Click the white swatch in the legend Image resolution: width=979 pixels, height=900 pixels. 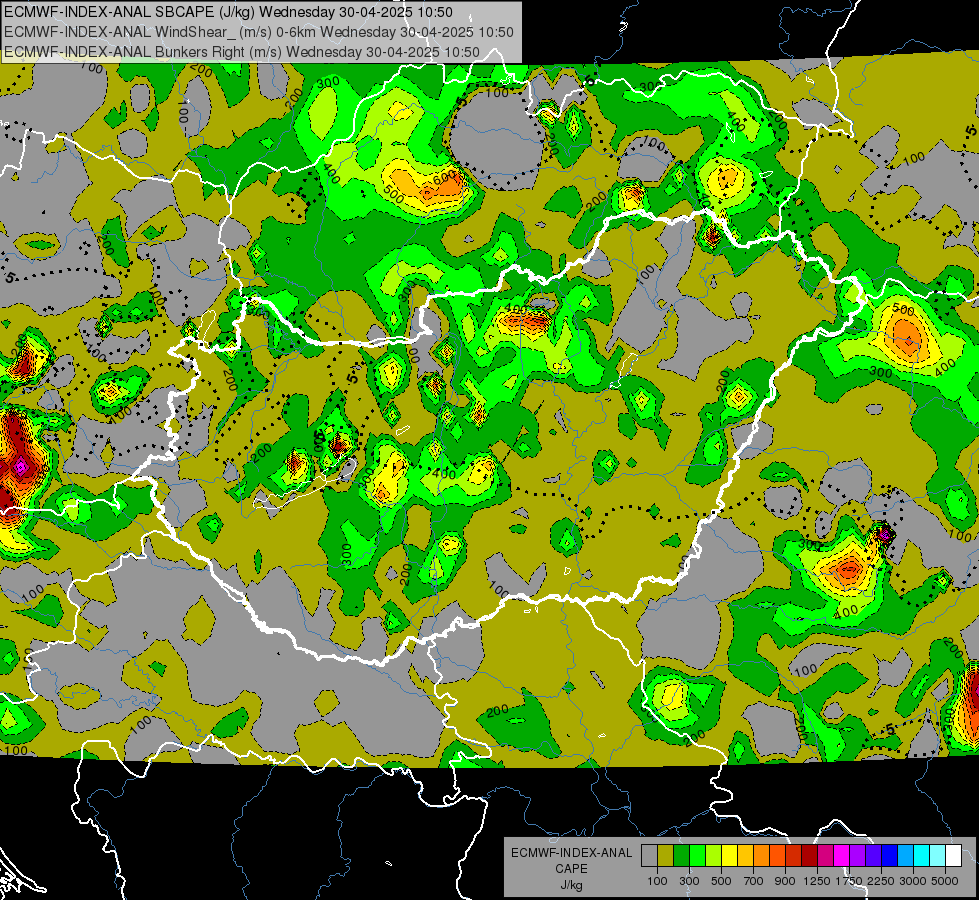coord(953,856)
